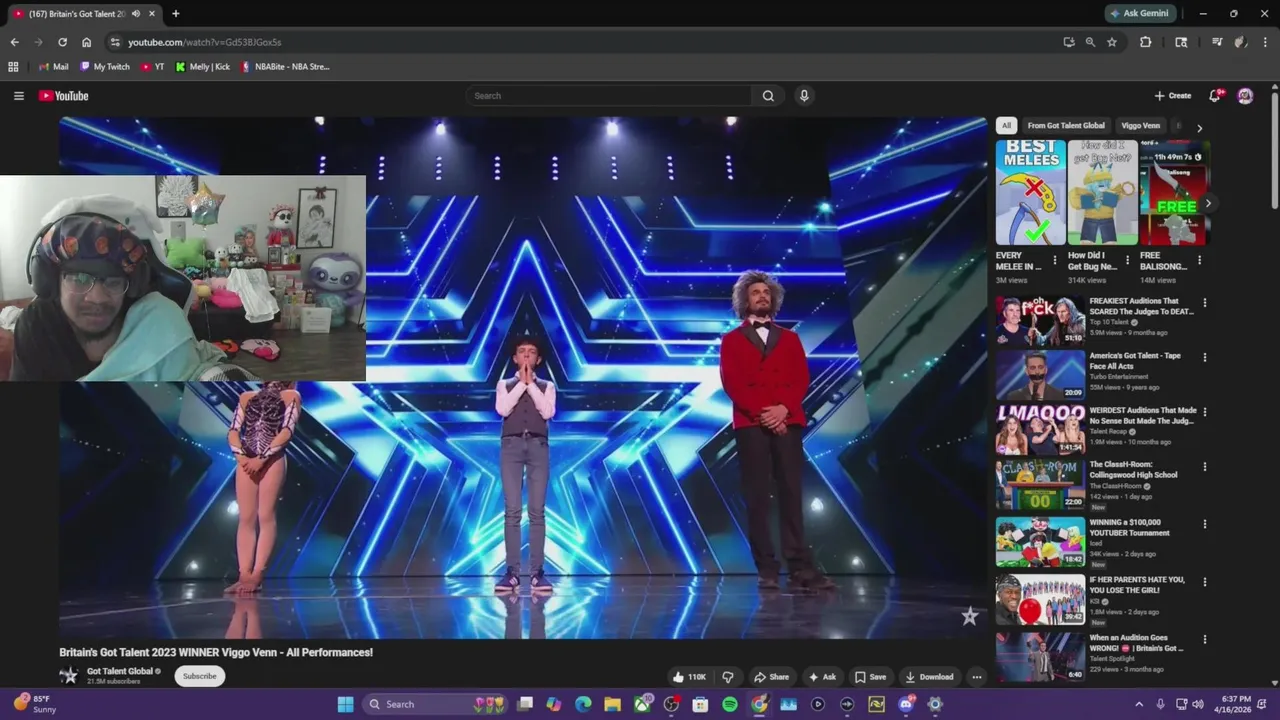
Task: Open YouTube notifications bell
Action: point(1215,96)
